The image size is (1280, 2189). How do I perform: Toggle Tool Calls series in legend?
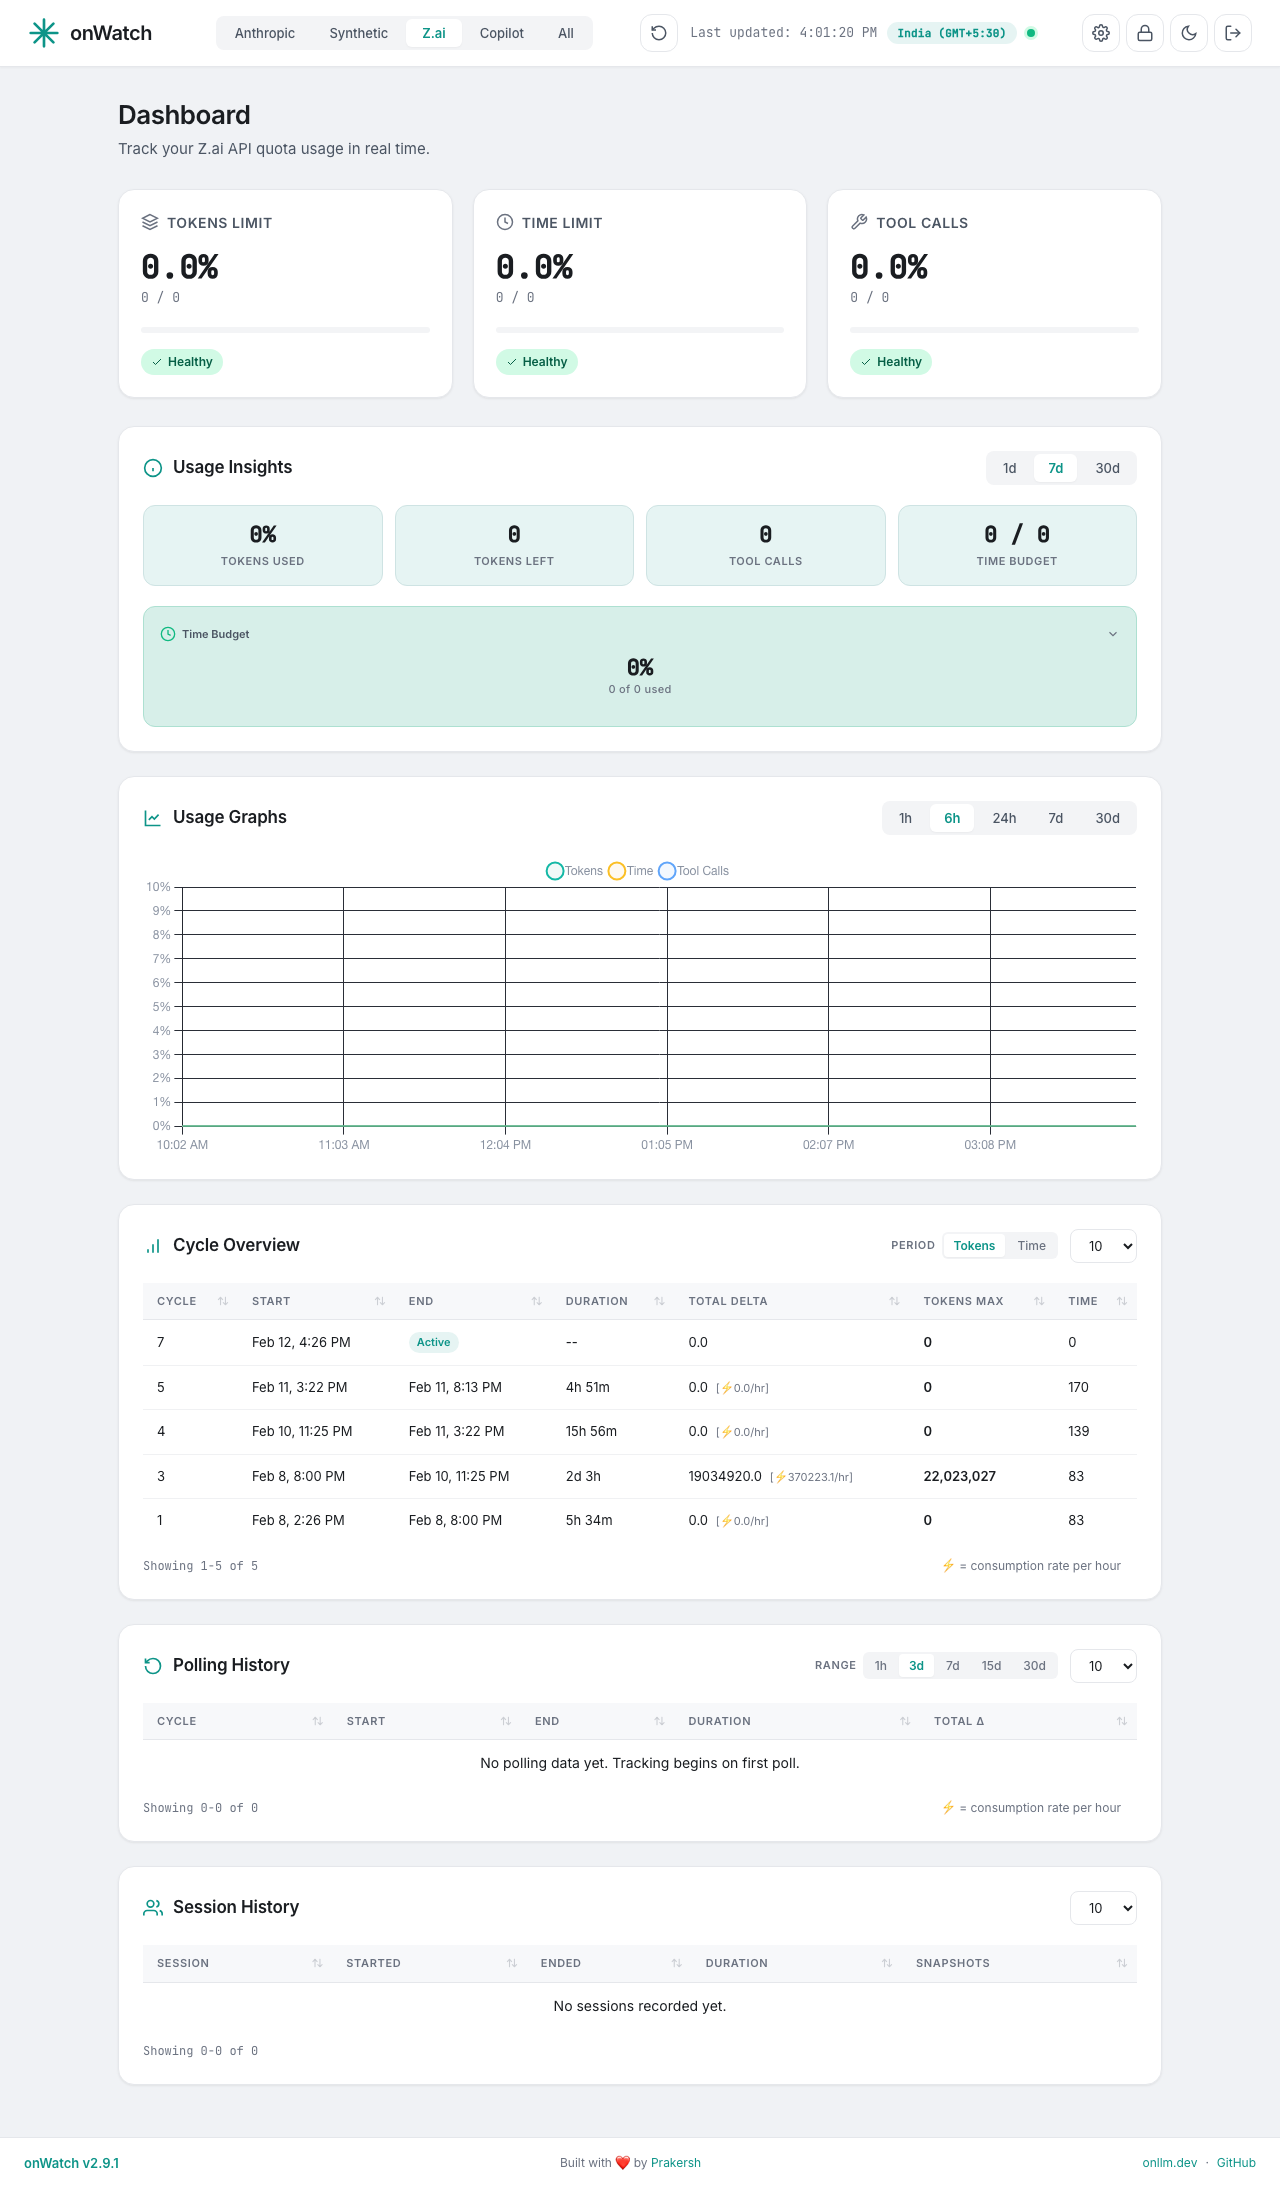(693, 871)
